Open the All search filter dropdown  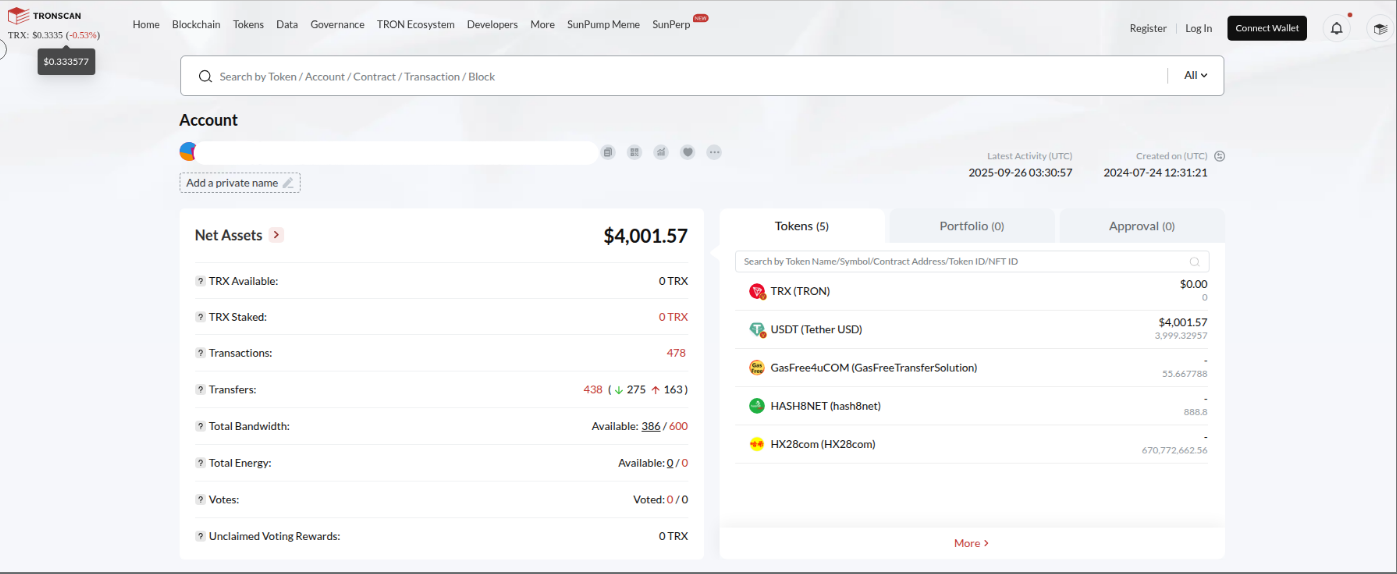[x=1196, y=75]
